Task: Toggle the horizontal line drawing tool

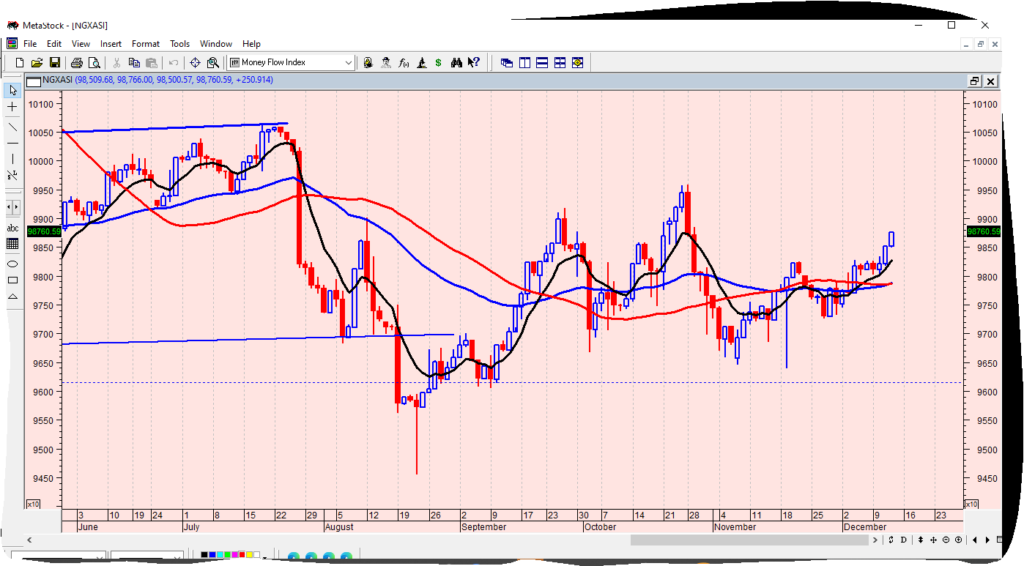Action: coord(13,143)
